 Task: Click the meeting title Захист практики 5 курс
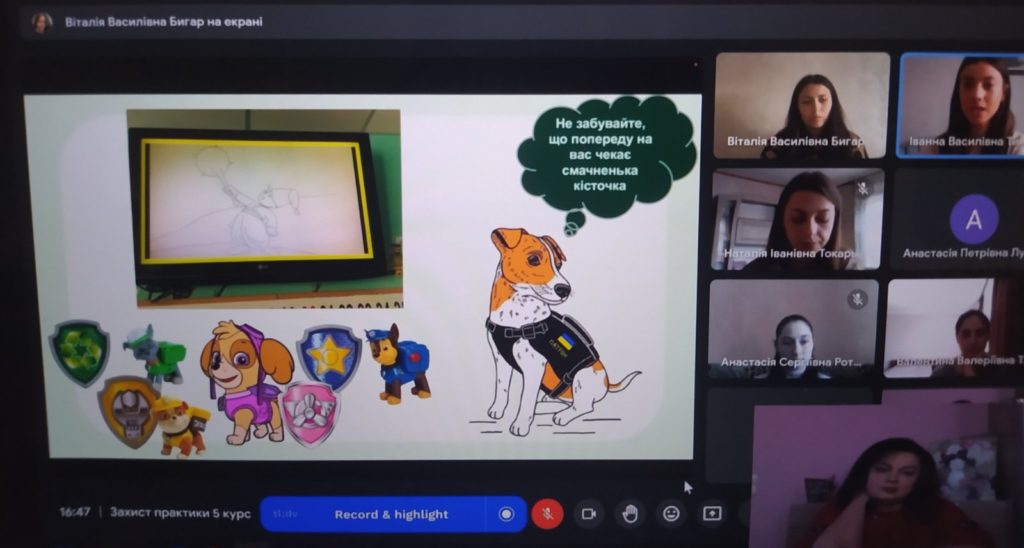pos(180,513)
